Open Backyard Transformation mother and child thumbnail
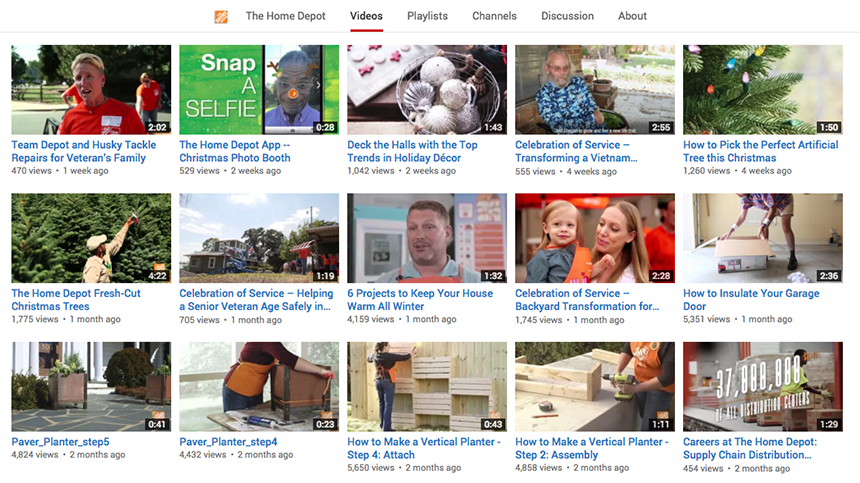860x483 pixels. 595,238
